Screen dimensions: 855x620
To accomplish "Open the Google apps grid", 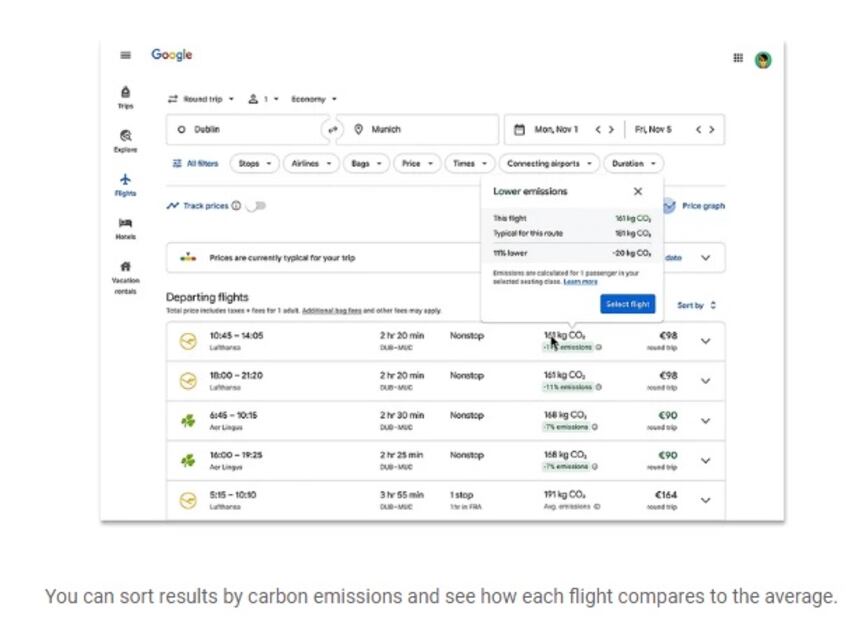I will click(738, 58).
